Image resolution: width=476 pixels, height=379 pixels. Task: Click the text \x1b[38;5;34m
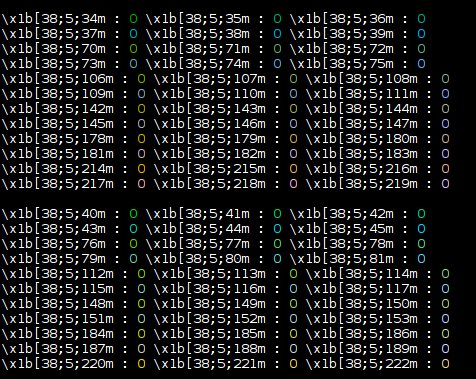(54, 19)
